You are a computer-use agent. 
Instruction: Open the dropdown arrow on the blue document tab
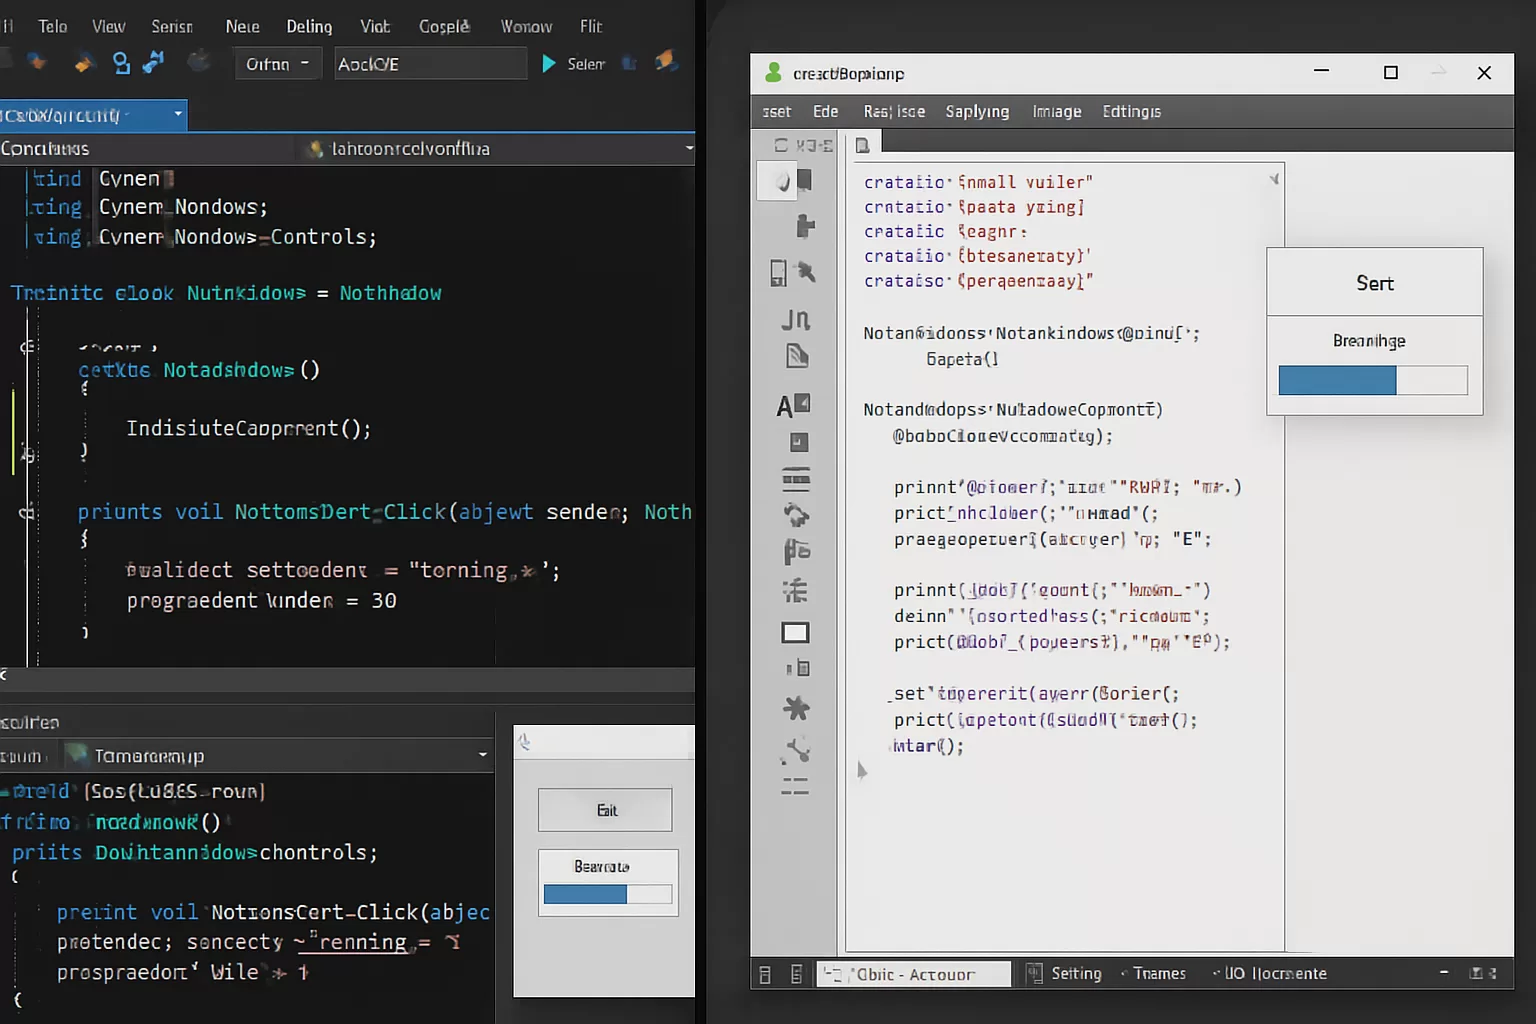[x=178, y=114]
